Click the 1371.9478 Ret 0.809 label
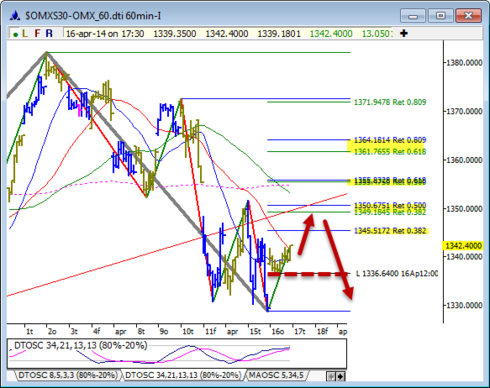The width and height of the screenshot is (490, 388). pos(390,102)
